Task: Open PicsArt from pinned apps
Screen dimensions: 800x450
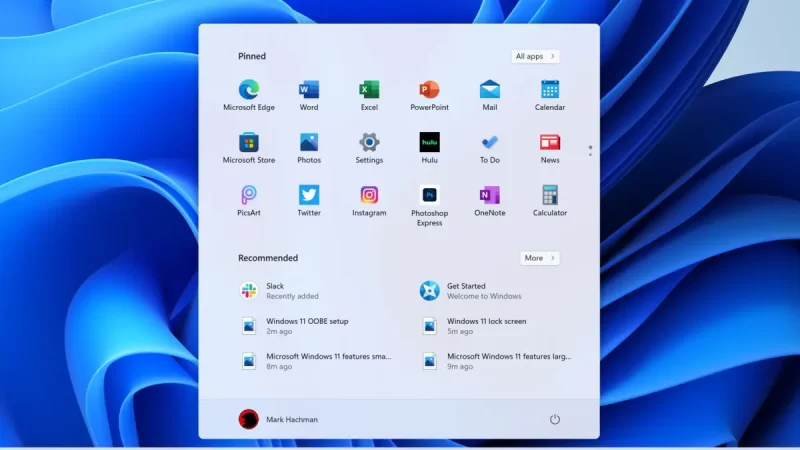Action: pos(248,195)
